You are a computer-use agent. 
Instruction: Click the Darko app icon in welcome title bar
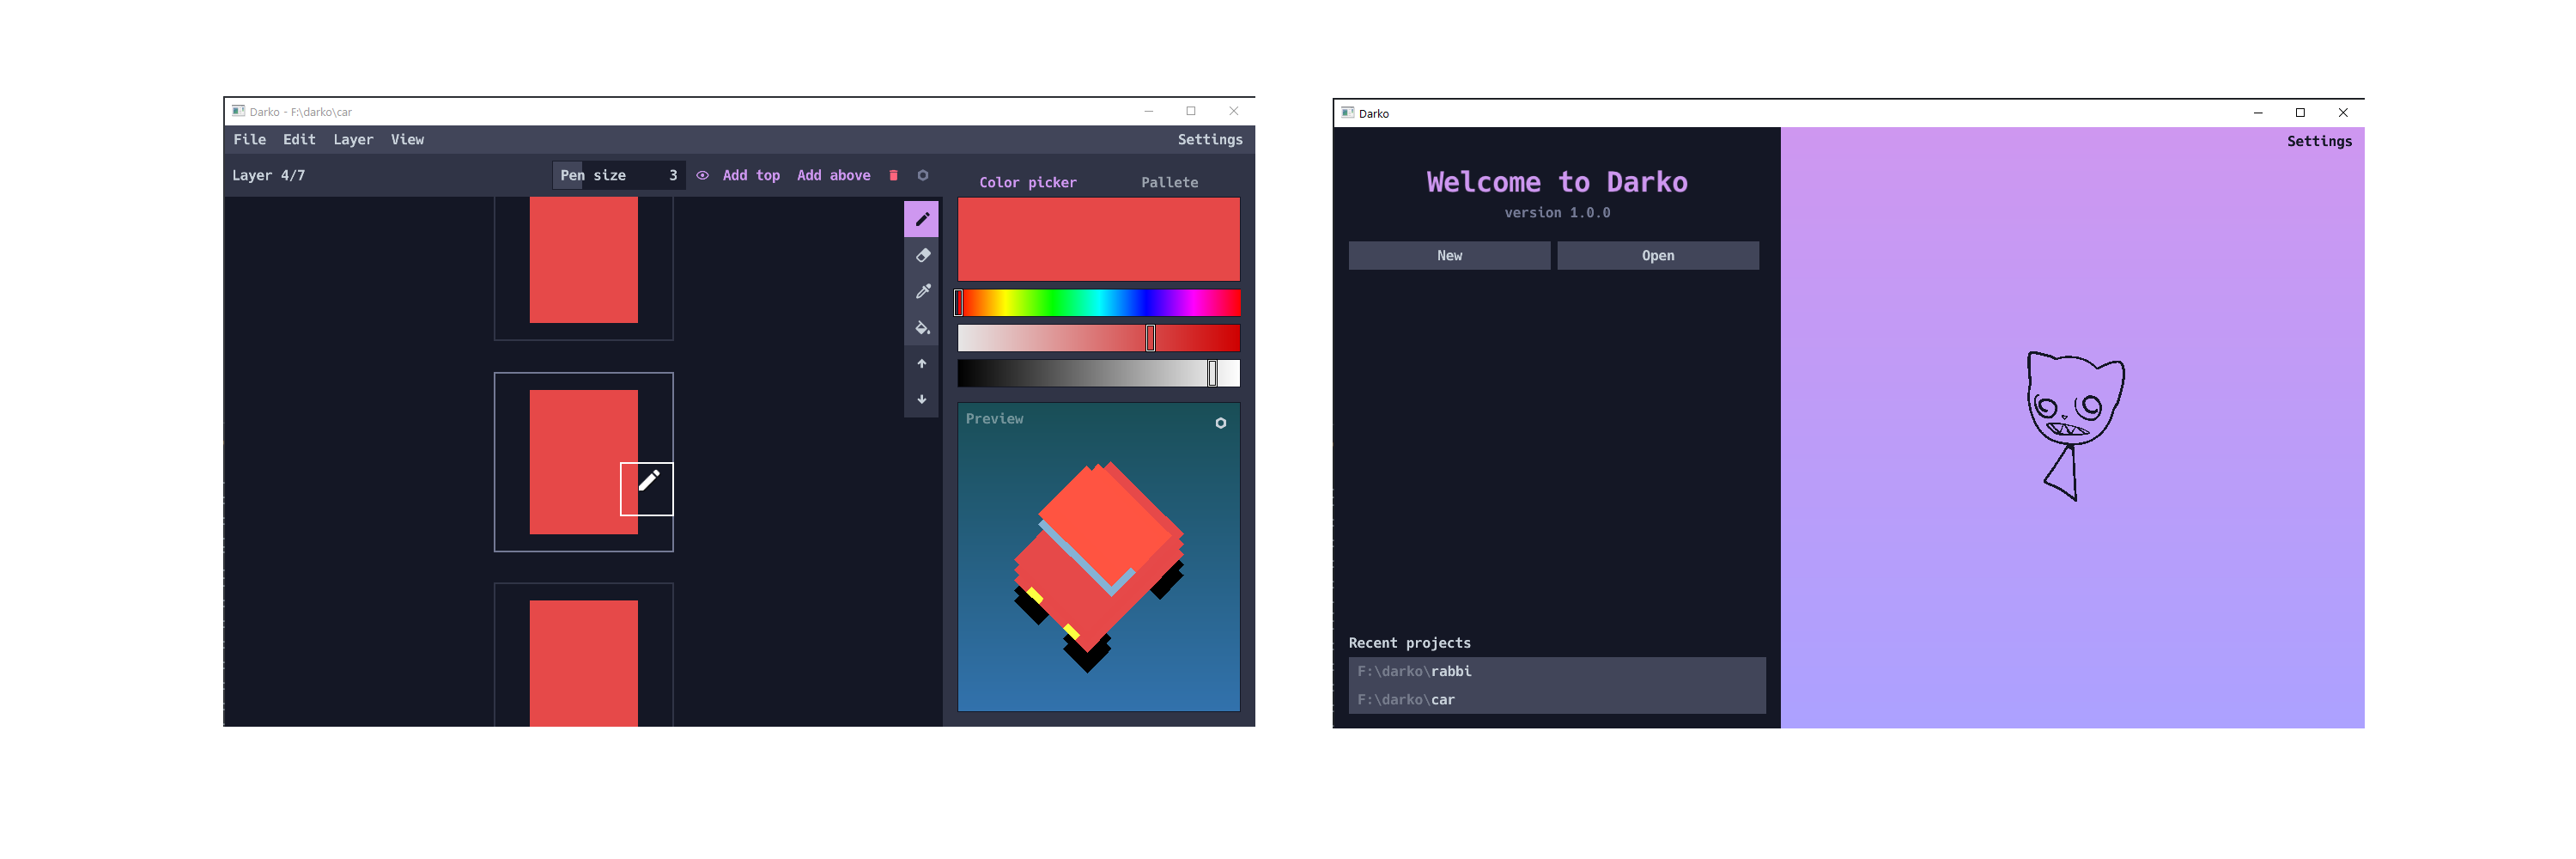1347,113
